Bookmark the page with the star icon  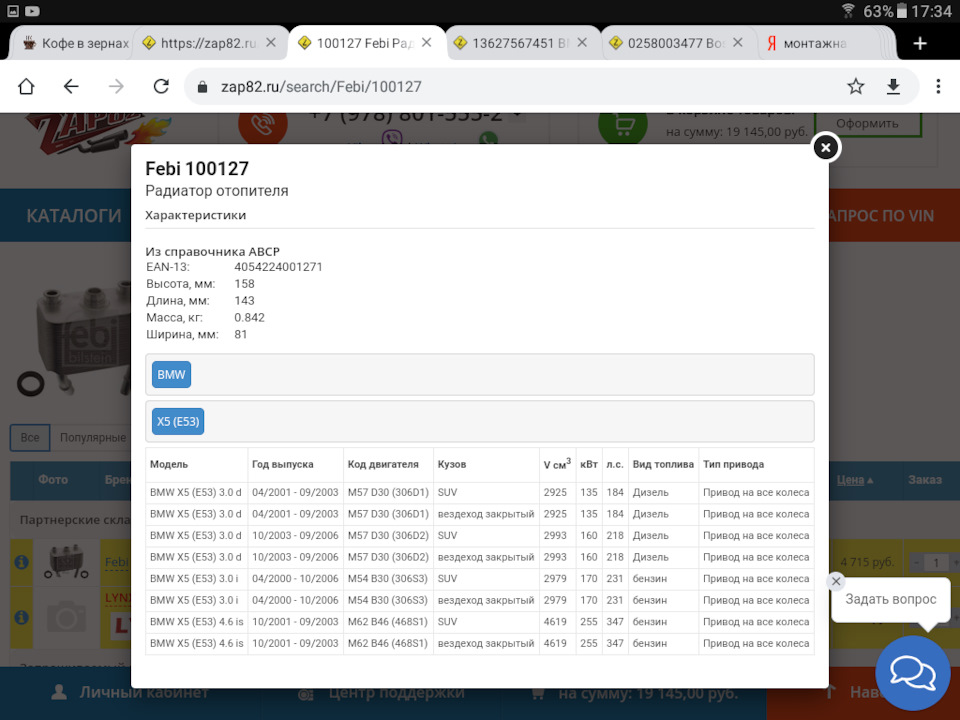[x=855, y=86]
